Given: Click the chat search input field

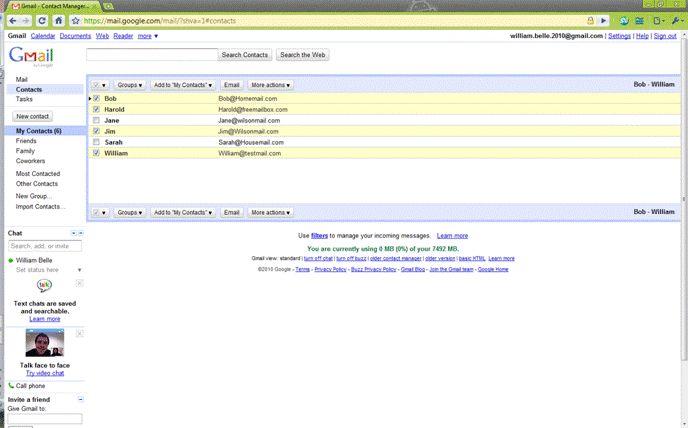Looking at the screenshot, I should (x=44, y=245).
